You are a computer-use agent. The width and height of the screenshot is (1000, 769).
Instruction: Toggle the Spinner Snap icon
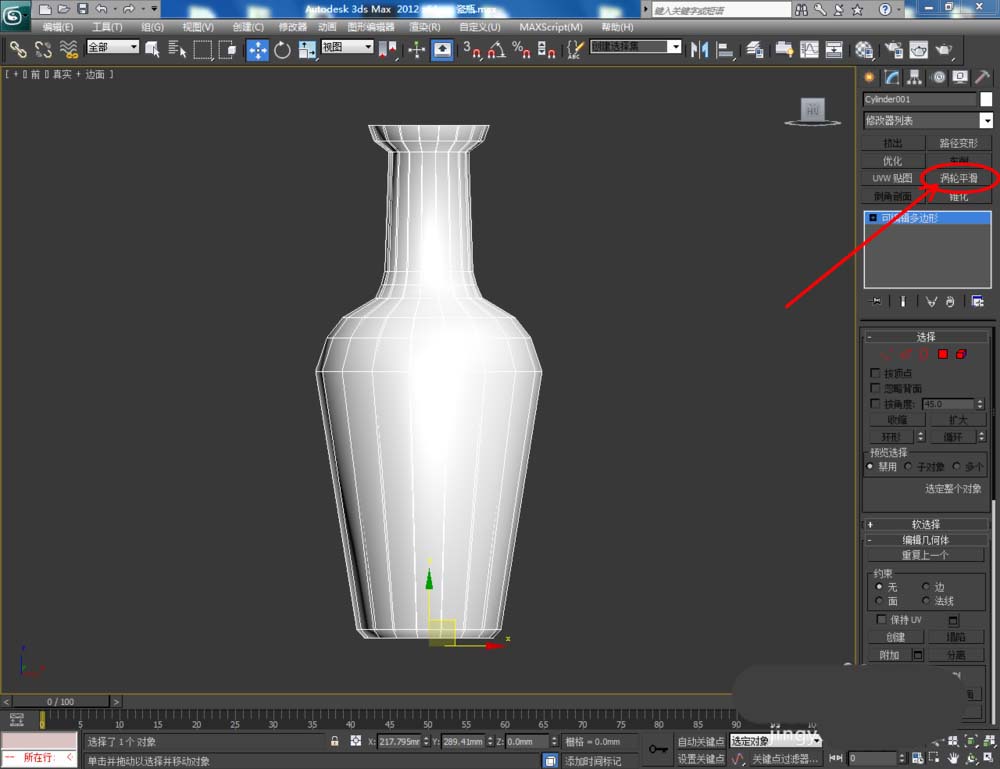pos(546,49)
